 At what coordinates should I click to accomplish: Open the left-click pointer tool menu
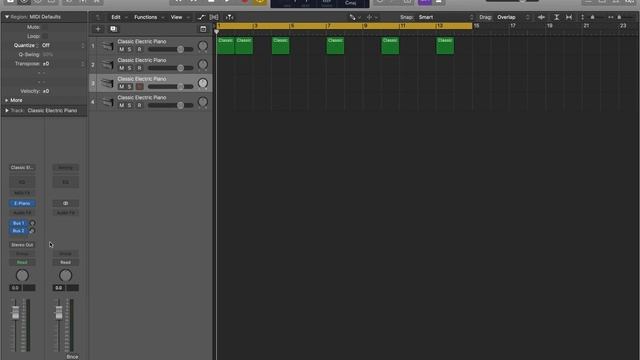coord(355,17)
